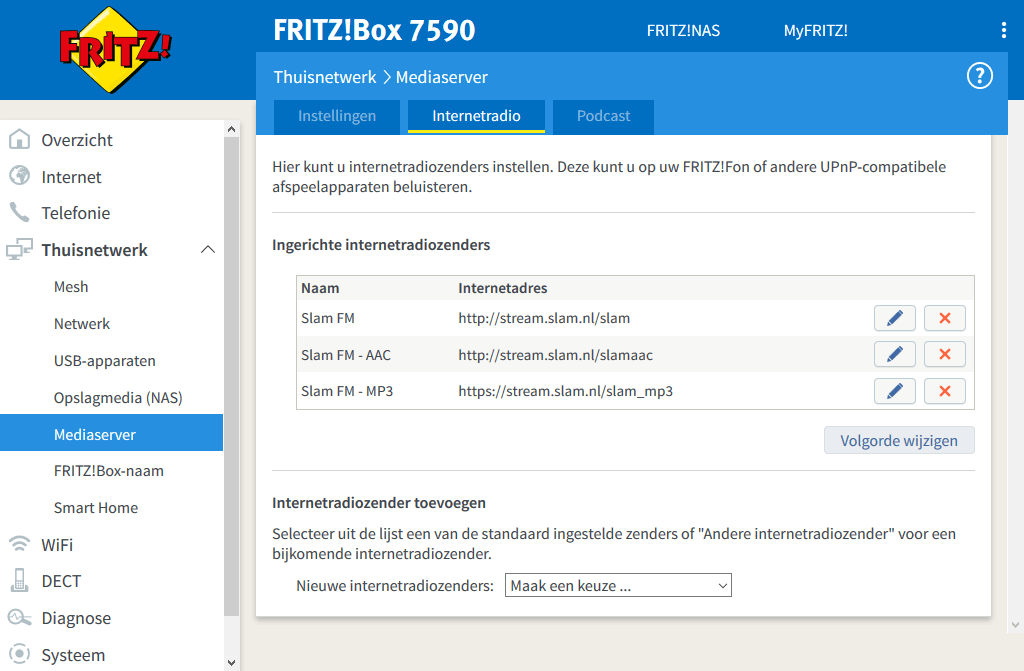Expand the WiFi menu section
Image resolution: width=1024 pixels, height=671 pixels.
pyautogui.click(x=57, y=545)
